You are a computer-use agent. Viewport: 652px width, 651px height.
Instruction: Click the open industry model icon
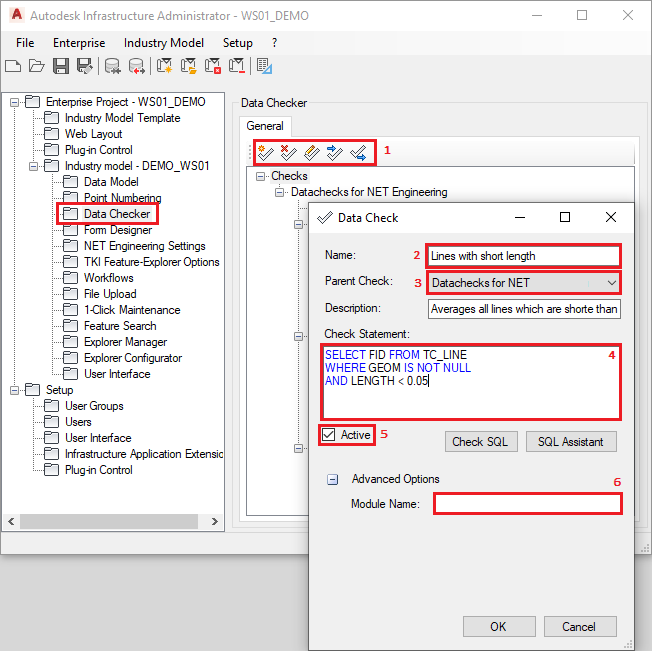tap(188, 66)
